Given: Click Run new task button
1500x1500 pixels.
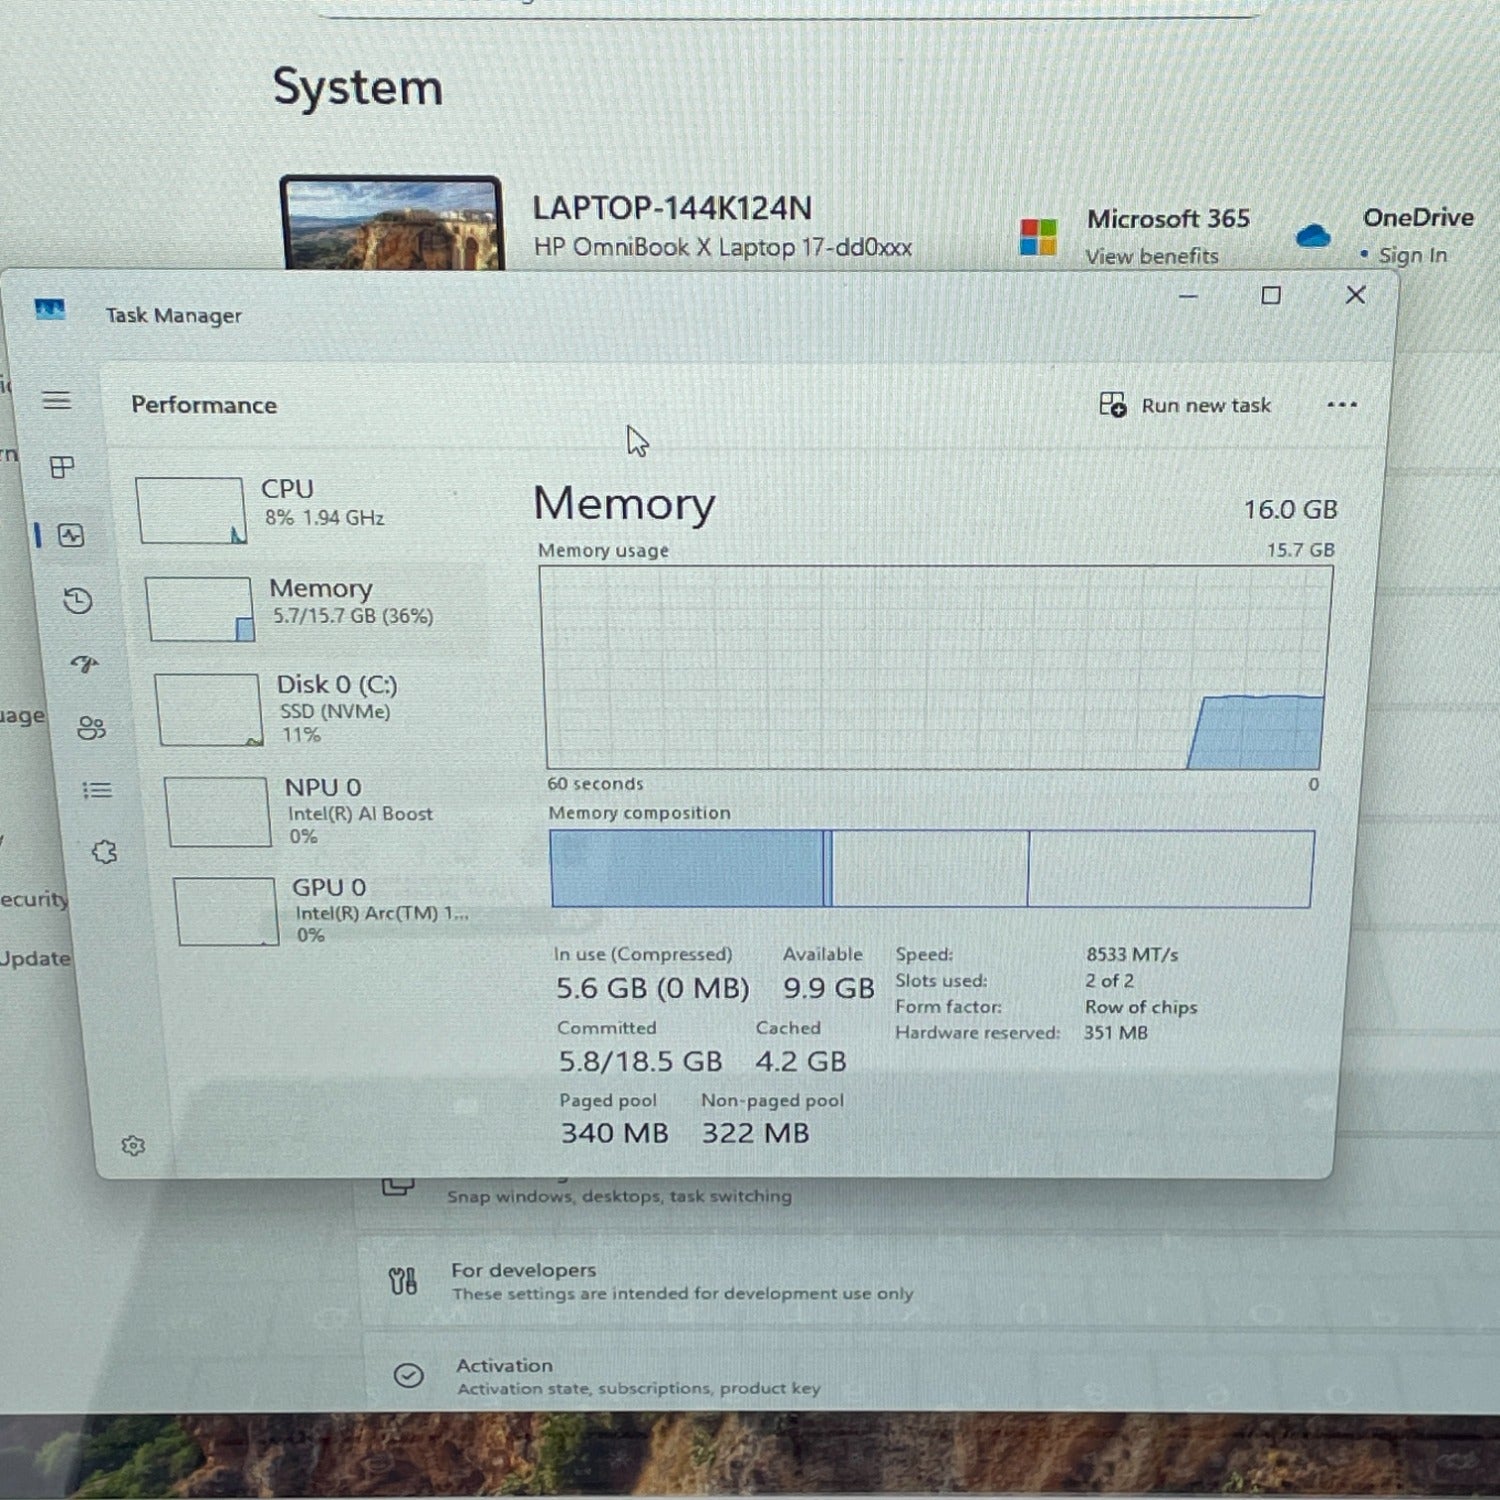Looking at the screenshot, I should [1185, 405].
